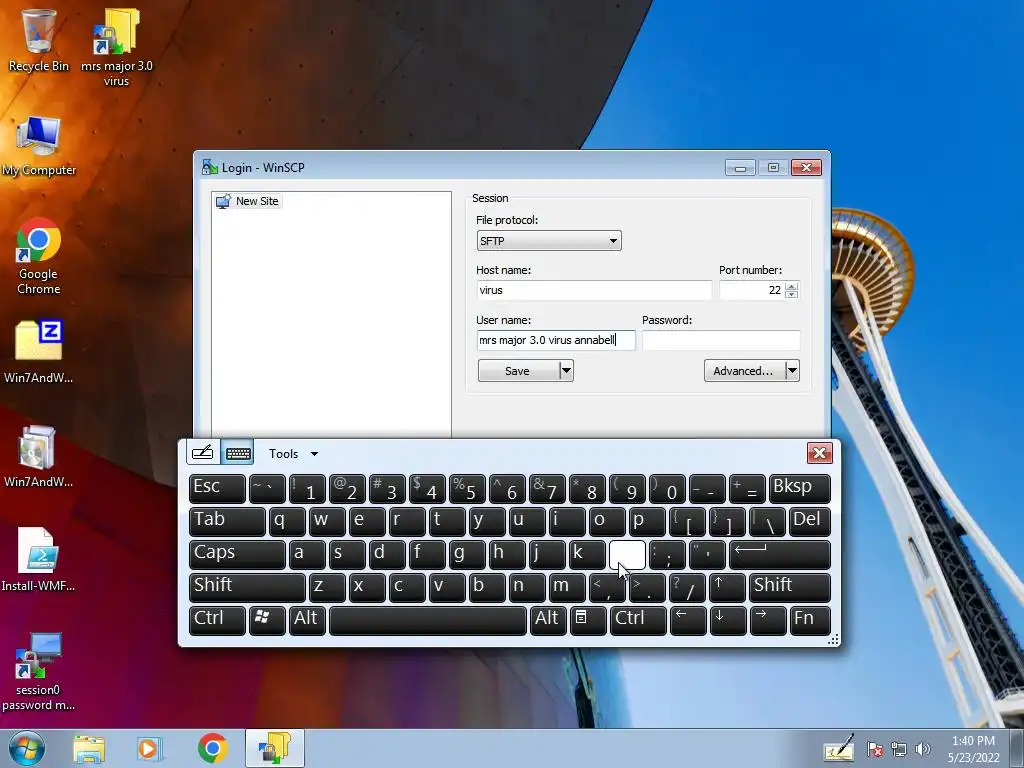This screenshot has width=1024, height=768.
Task: Open the network tray icon
Action: pyautogui.click(x=899, y=749)
